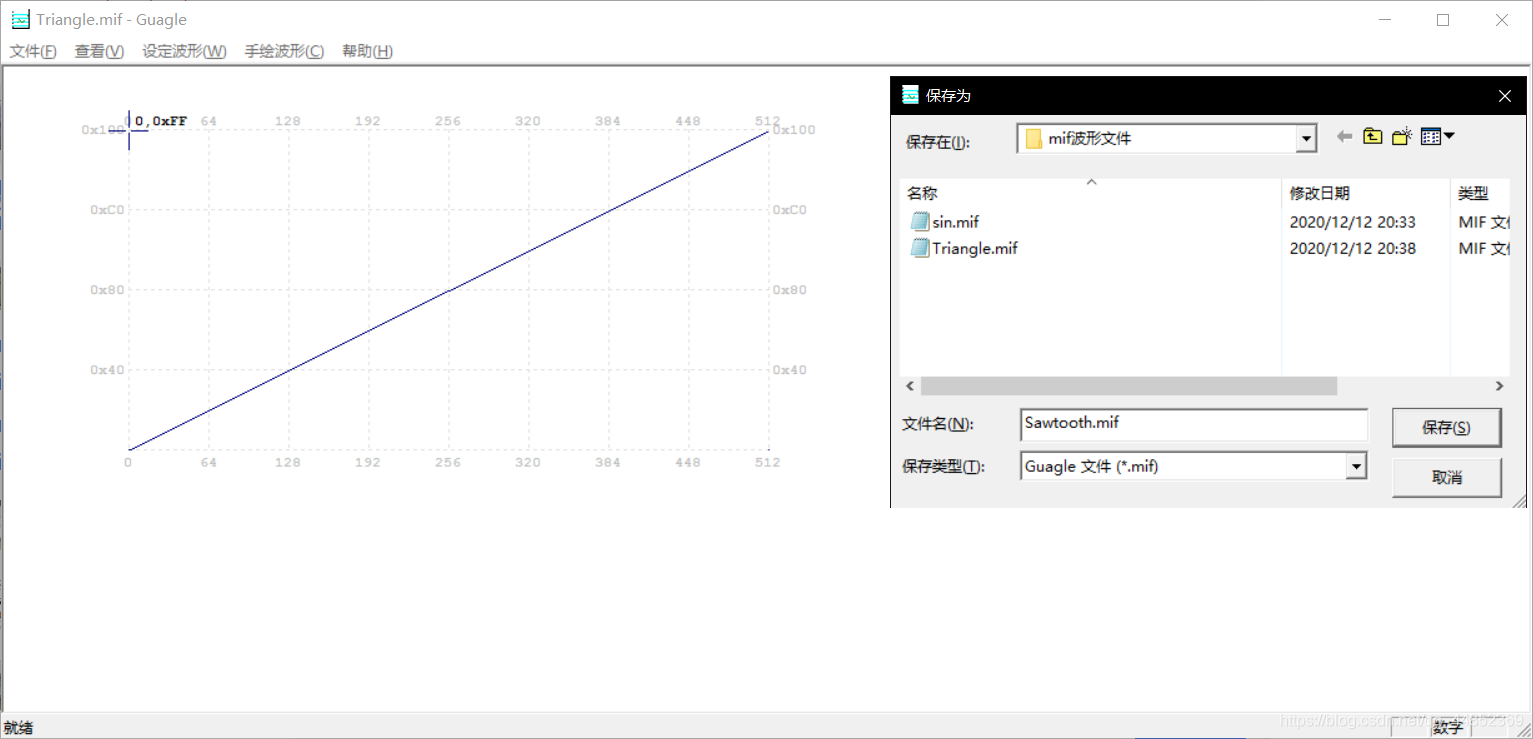Click the file list scroll right arrow

1499,386
